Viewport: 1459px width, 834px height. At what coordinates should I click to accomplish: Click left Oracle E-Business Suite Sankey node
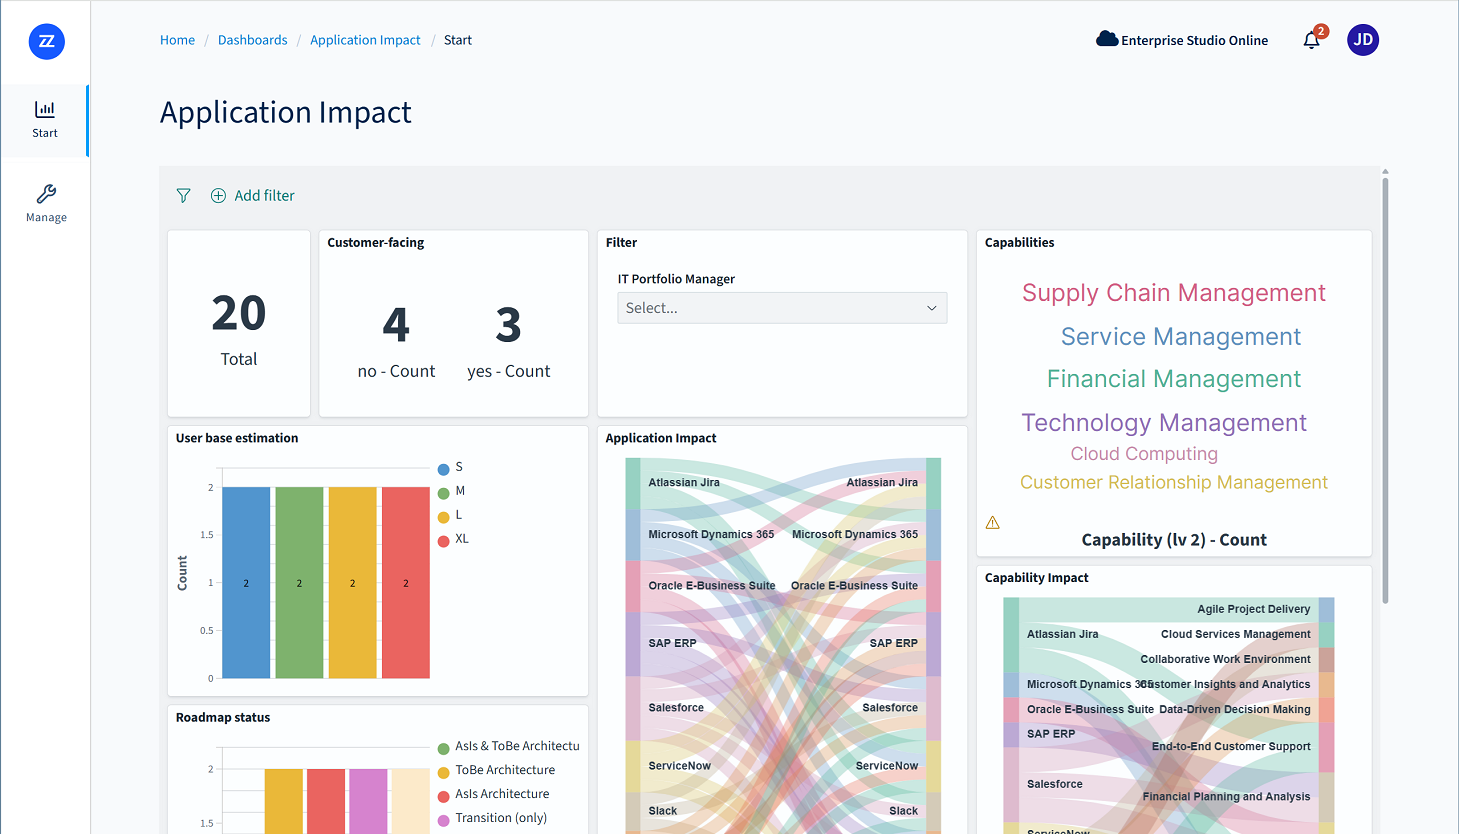pyautogui.click(x=633, y=586)
